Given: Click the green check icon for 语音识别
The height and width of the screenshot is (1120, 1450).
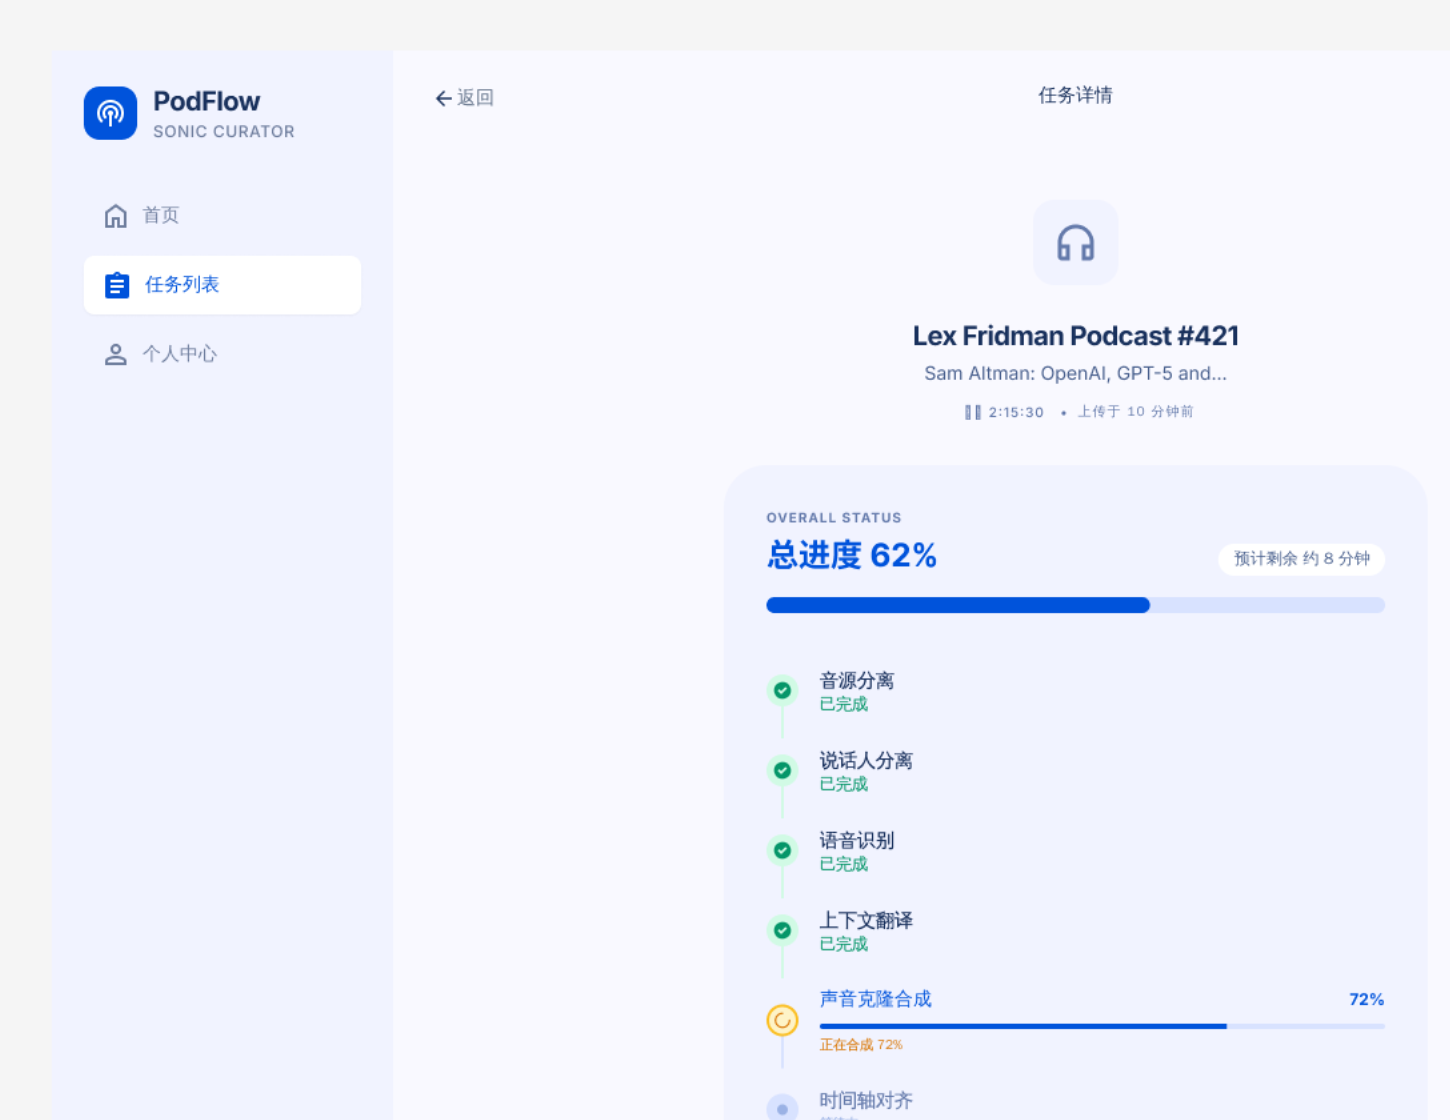Looking at the screenshot, I should point(782,850).
